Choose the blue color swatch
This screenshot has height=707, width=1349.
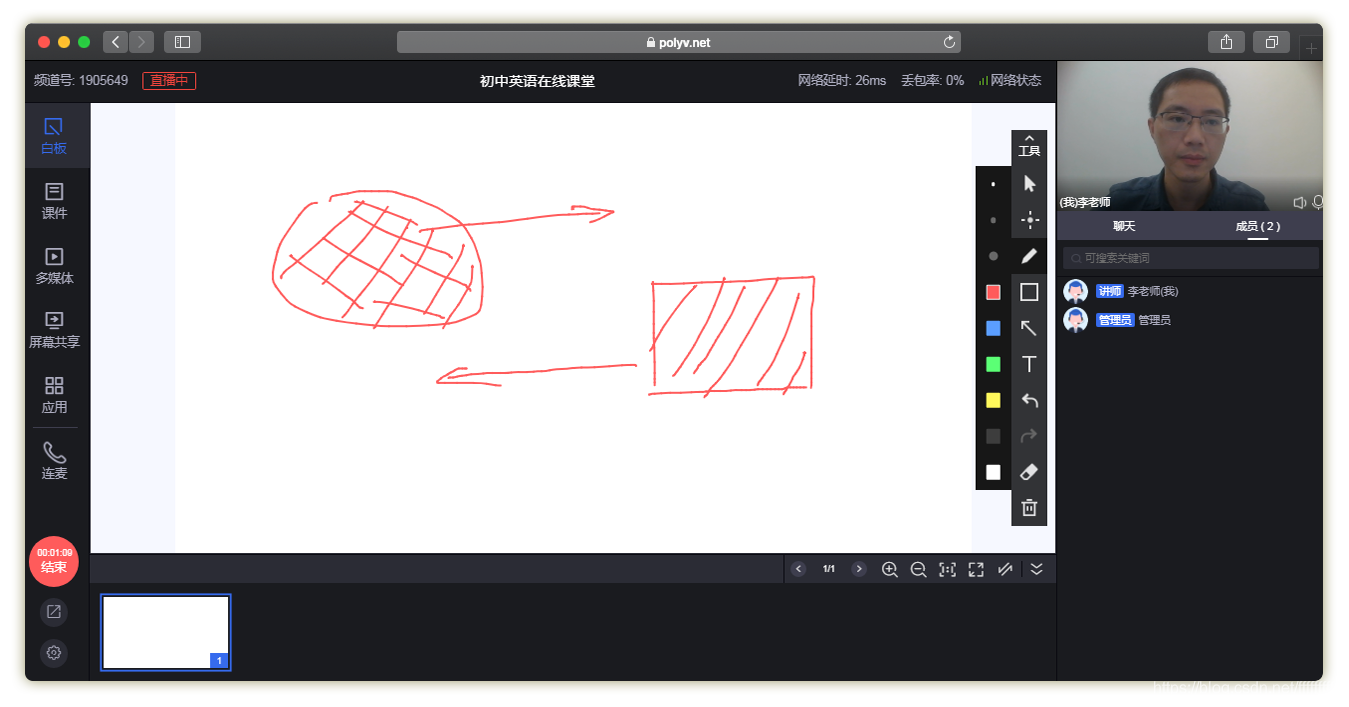coord(993,328)
